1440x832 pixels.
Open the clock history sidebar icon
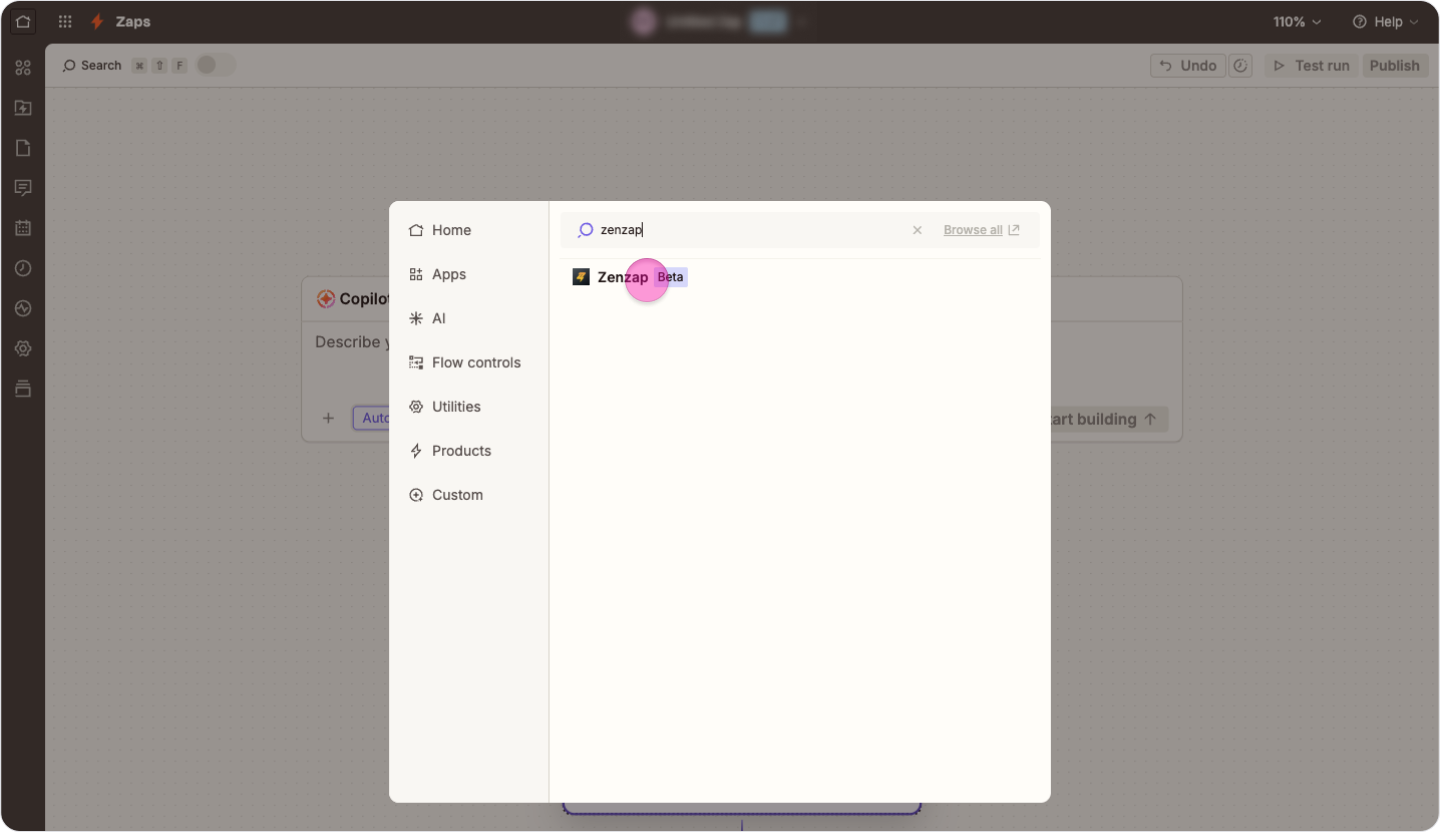coord(23,268)
